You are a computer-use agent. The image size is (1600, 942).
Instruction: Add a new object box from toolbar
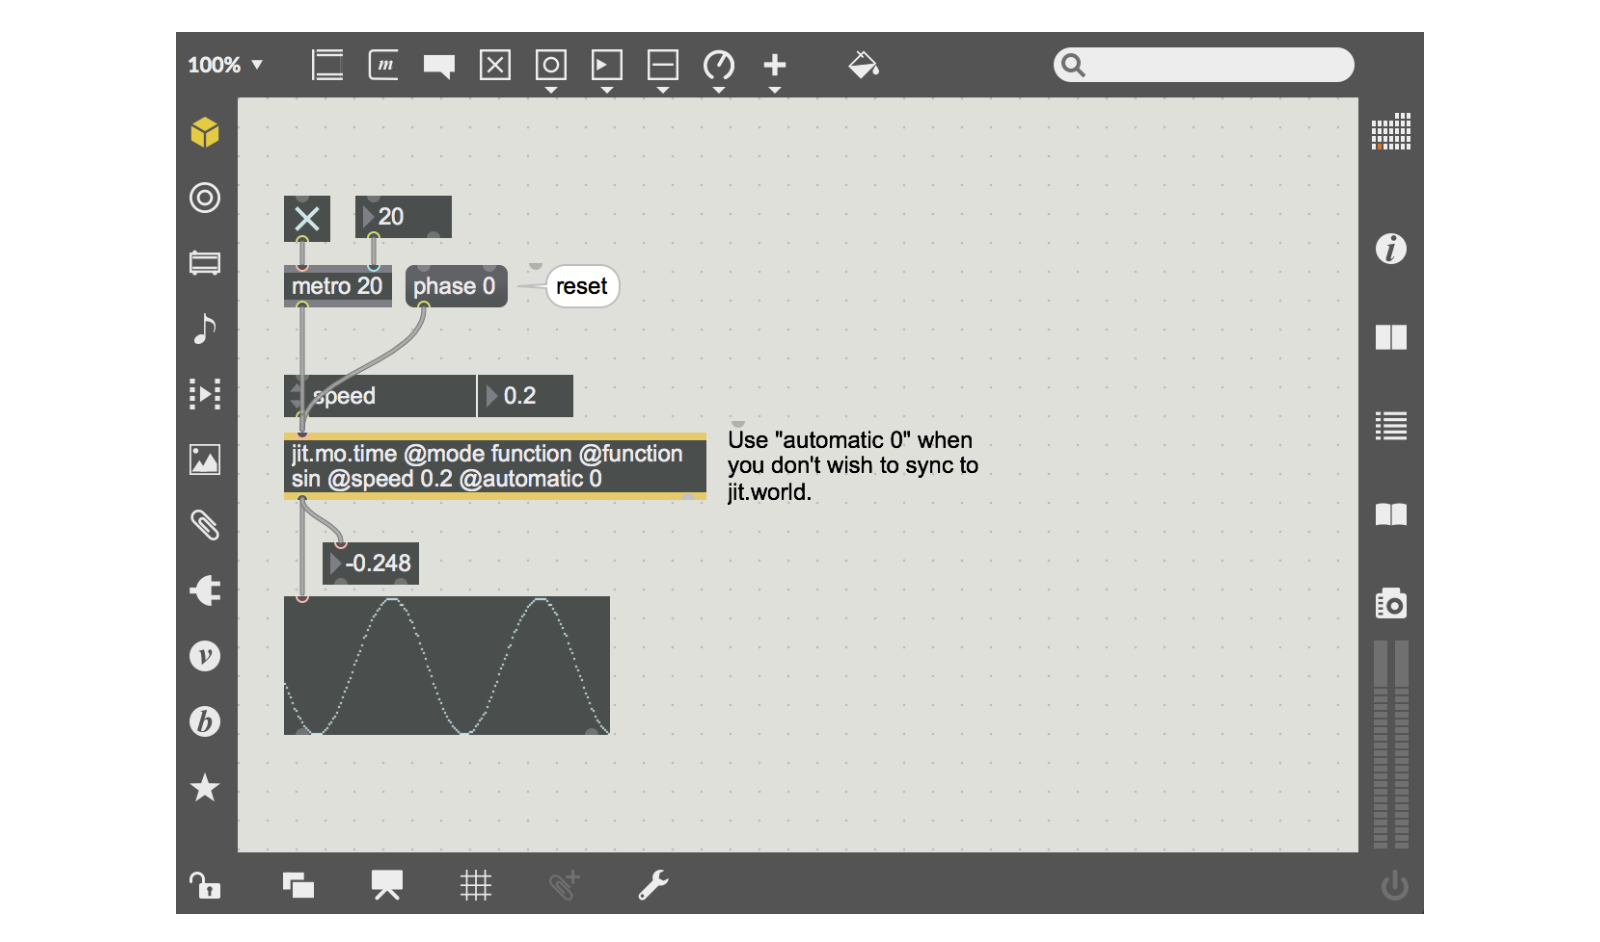coord(327,65)
